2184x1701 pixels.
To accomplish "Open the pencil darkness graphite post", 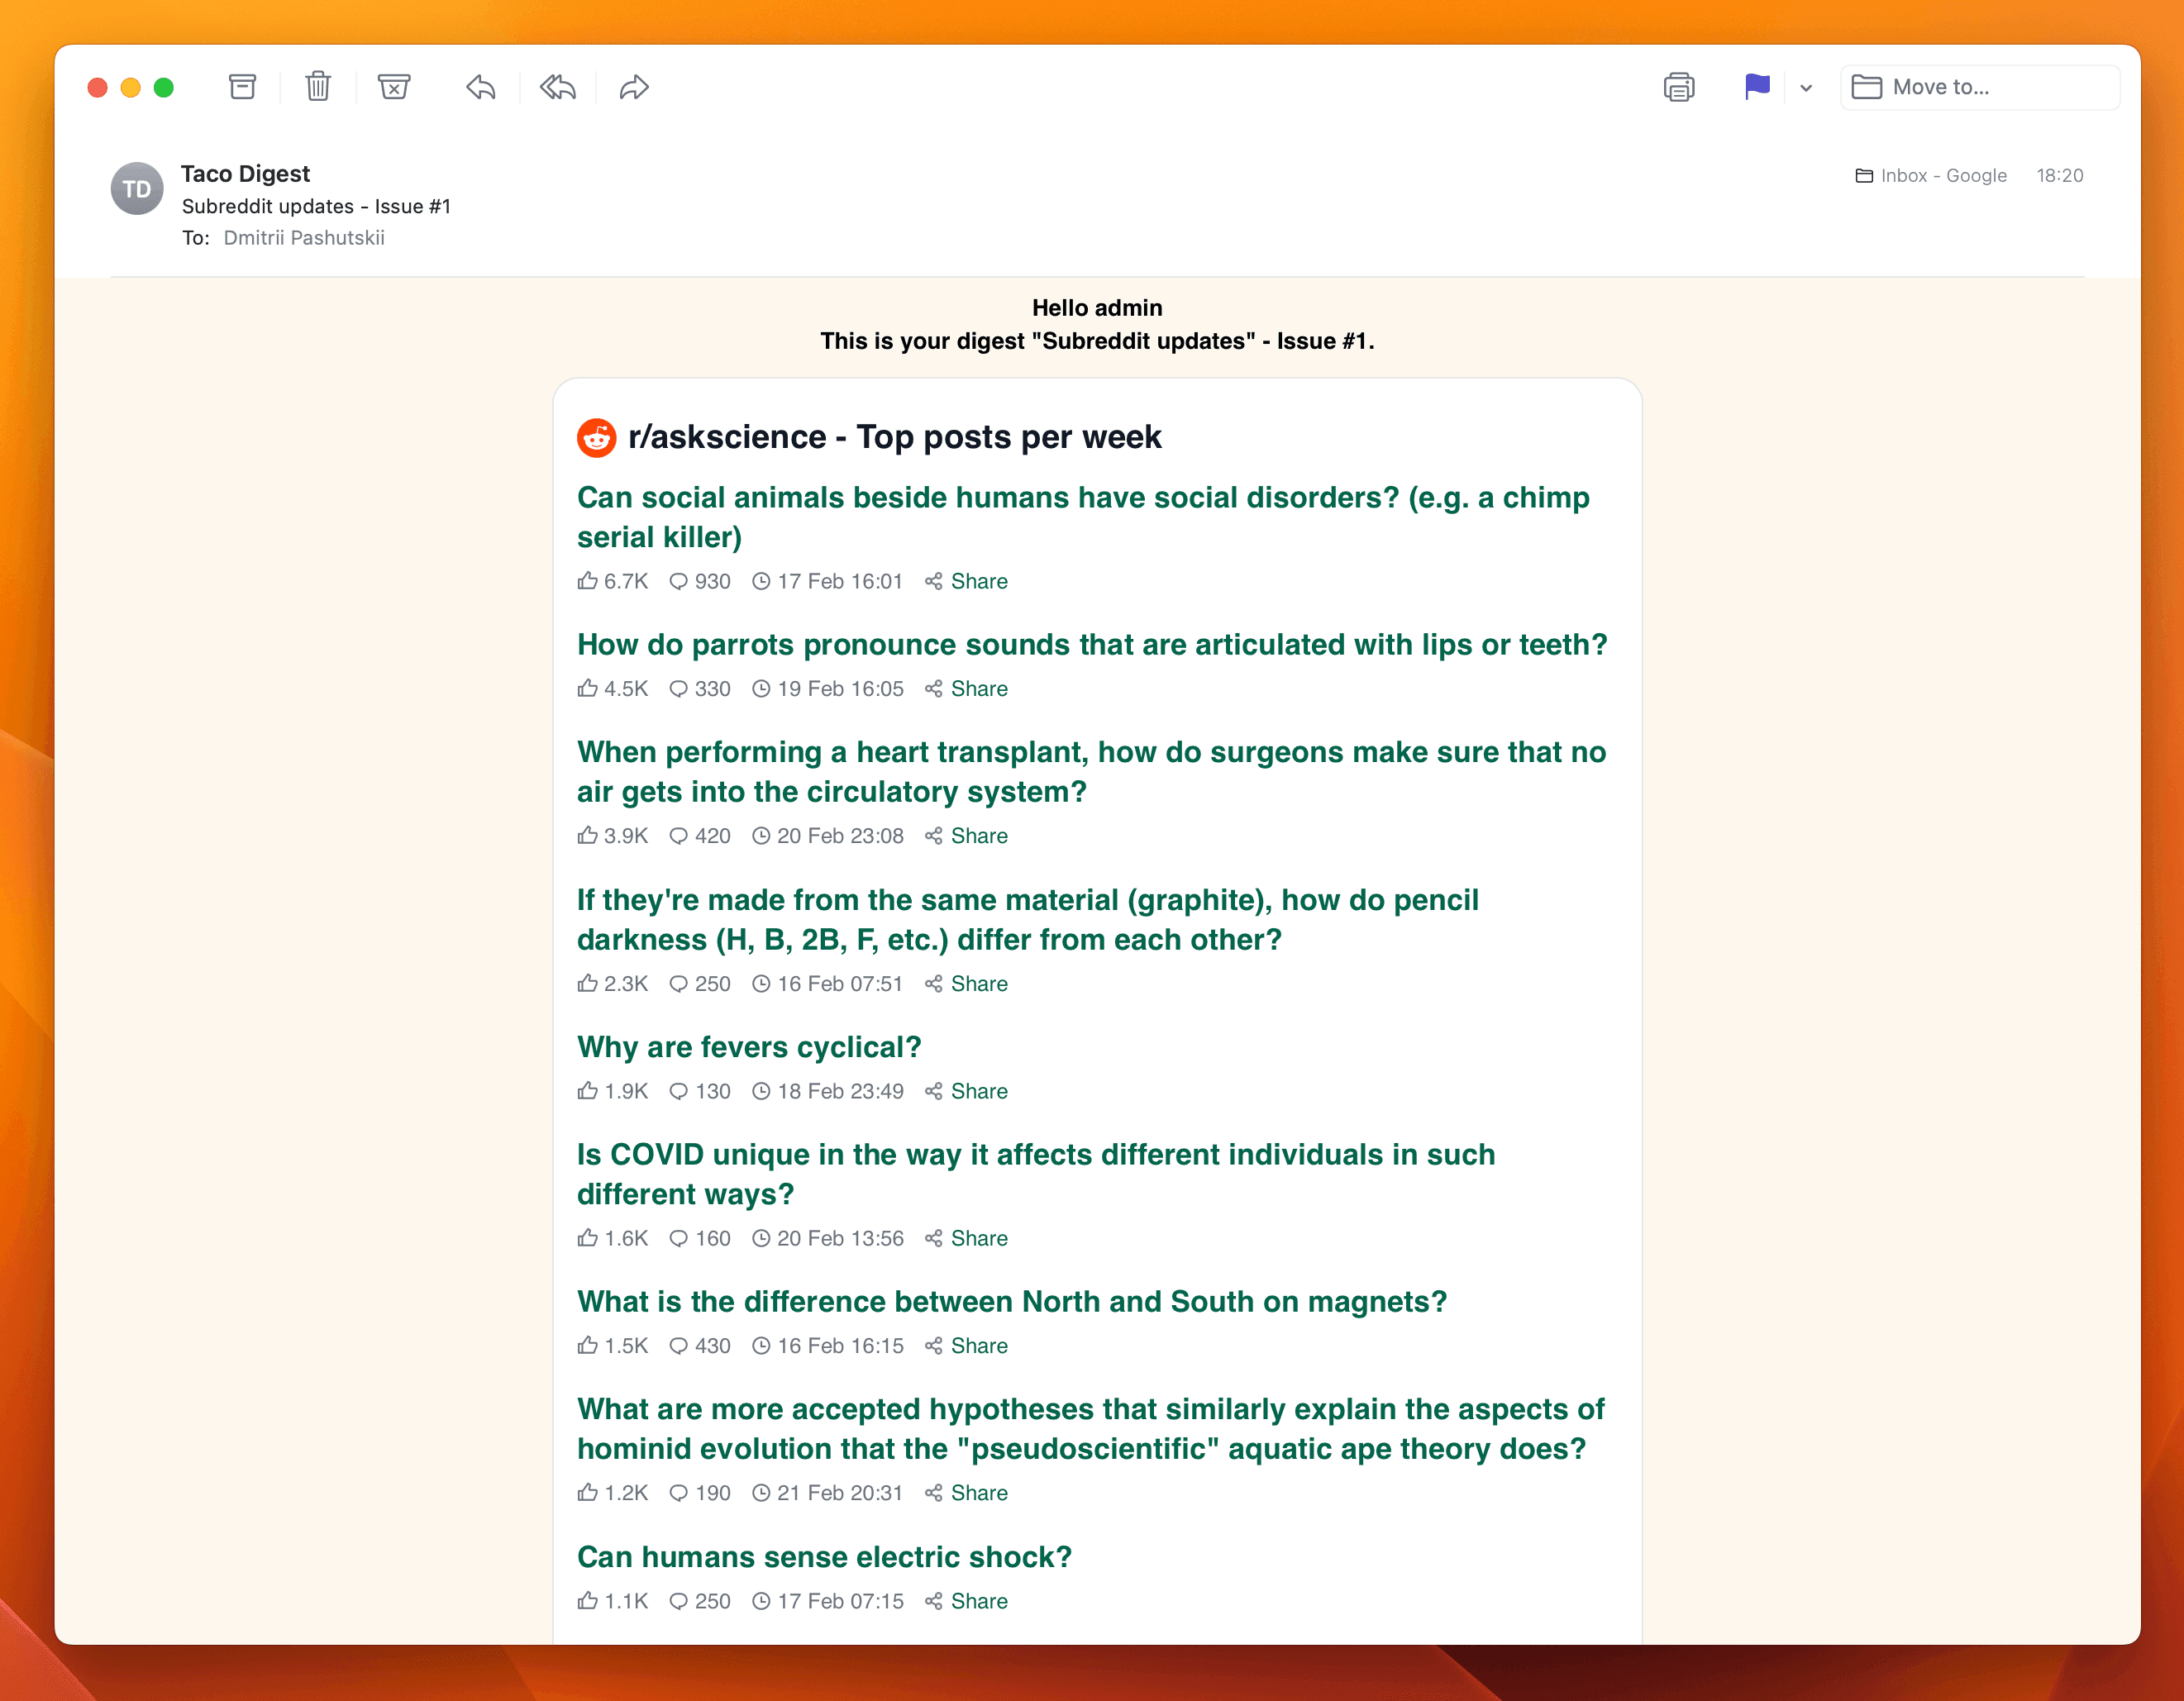I will click(x=1027, y=920).
